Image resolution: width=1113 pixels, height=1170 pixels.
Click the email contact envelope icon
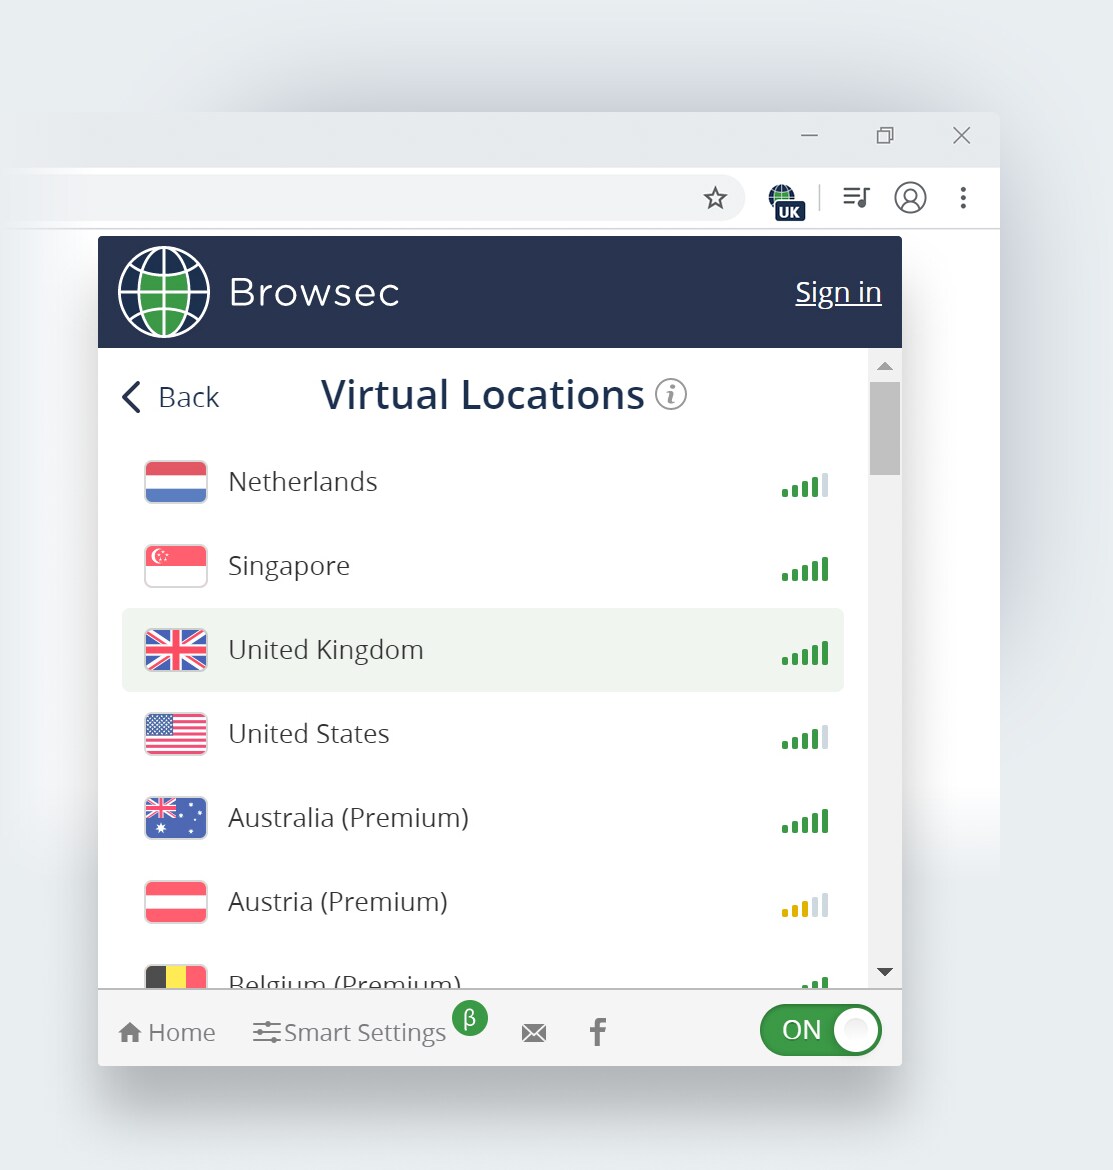point(534,1031)
